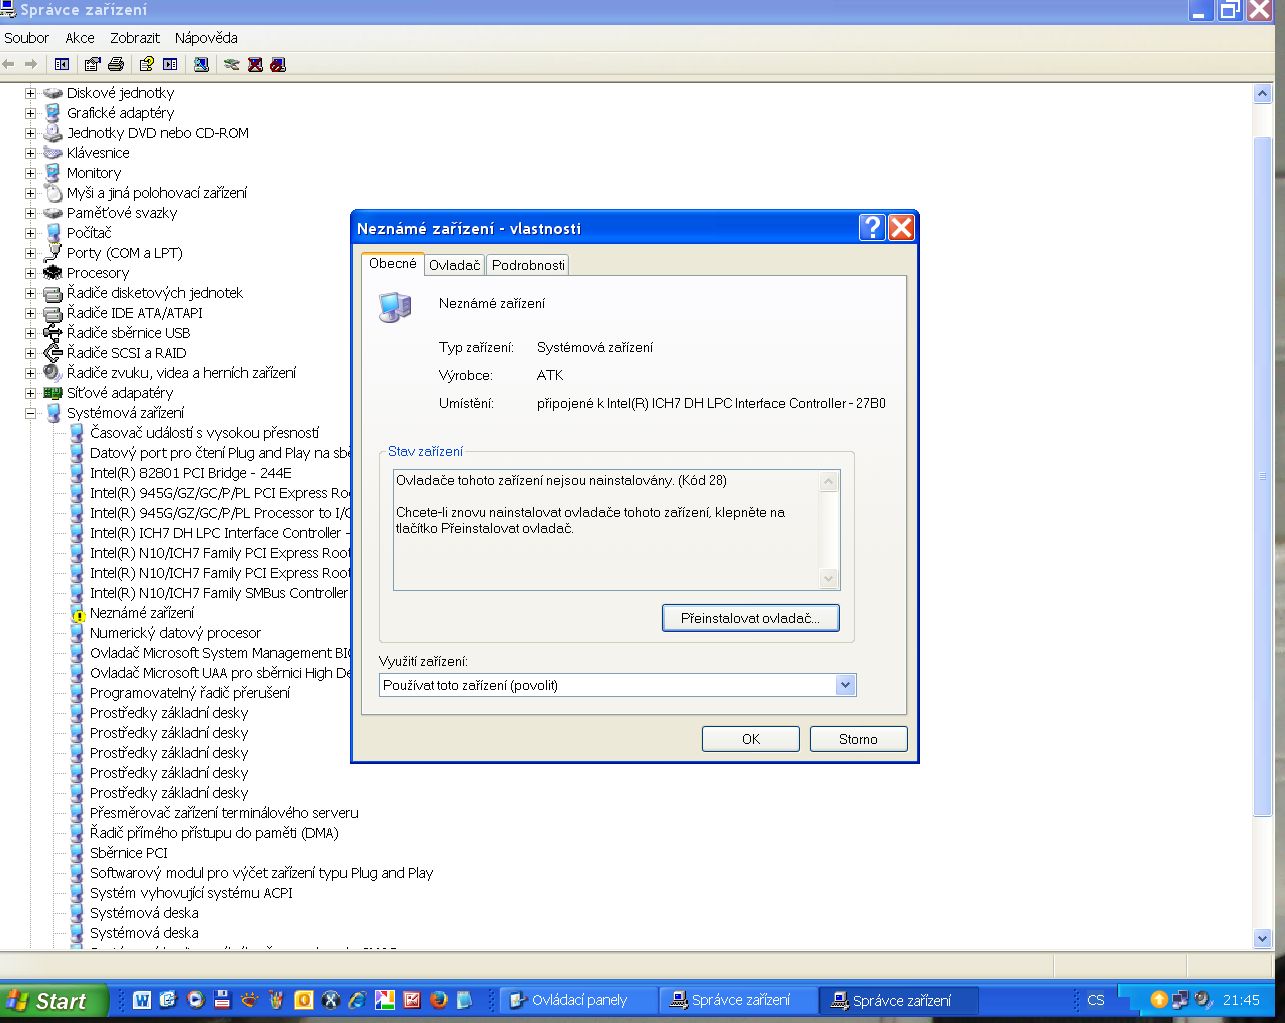Click the Kód 28 status message text
The height and width of the screenshot is (1023, 1285).
[561, 480]
